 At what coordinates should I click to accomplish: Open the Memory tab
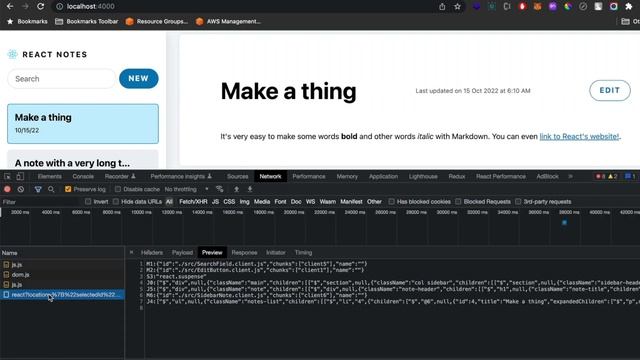click(x=347, y=176)
